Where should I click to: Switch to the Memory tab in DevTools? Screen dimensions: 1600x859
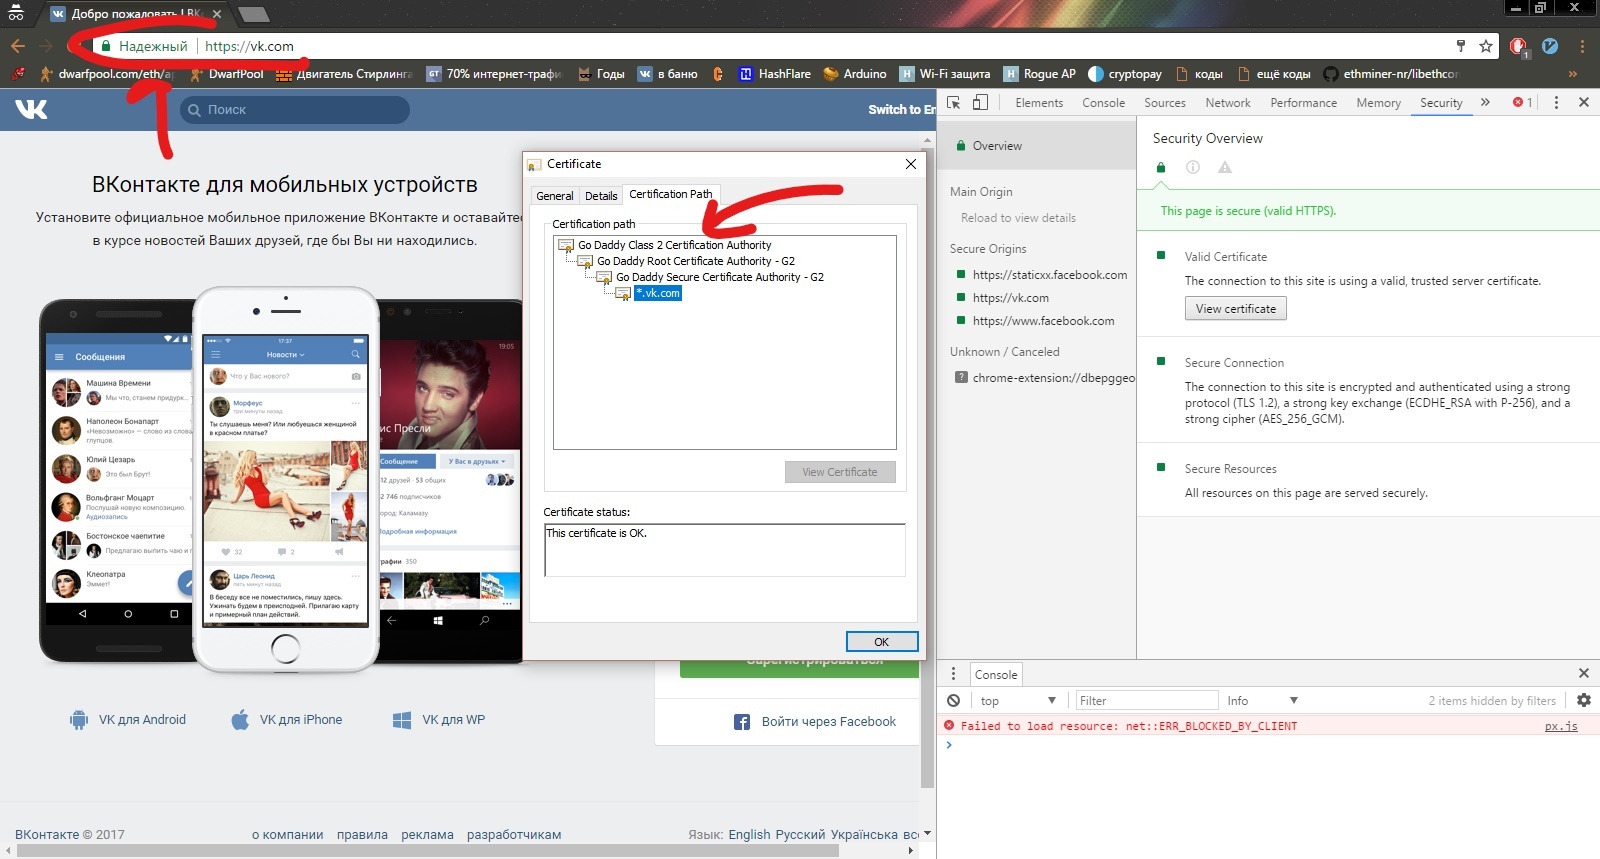pos(1378,102)
